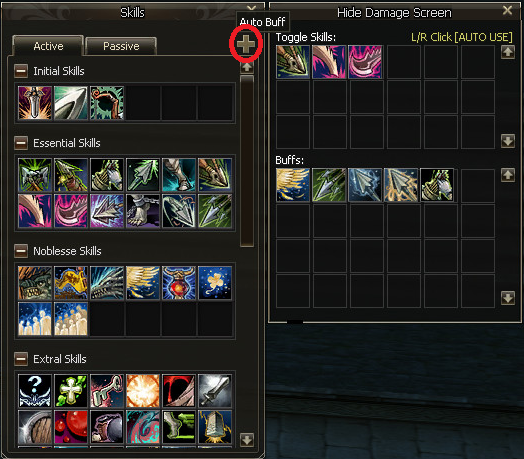Click the question mark skill in Extral Skills
Viewport: 524px width, 459px height.
point(35,391)
